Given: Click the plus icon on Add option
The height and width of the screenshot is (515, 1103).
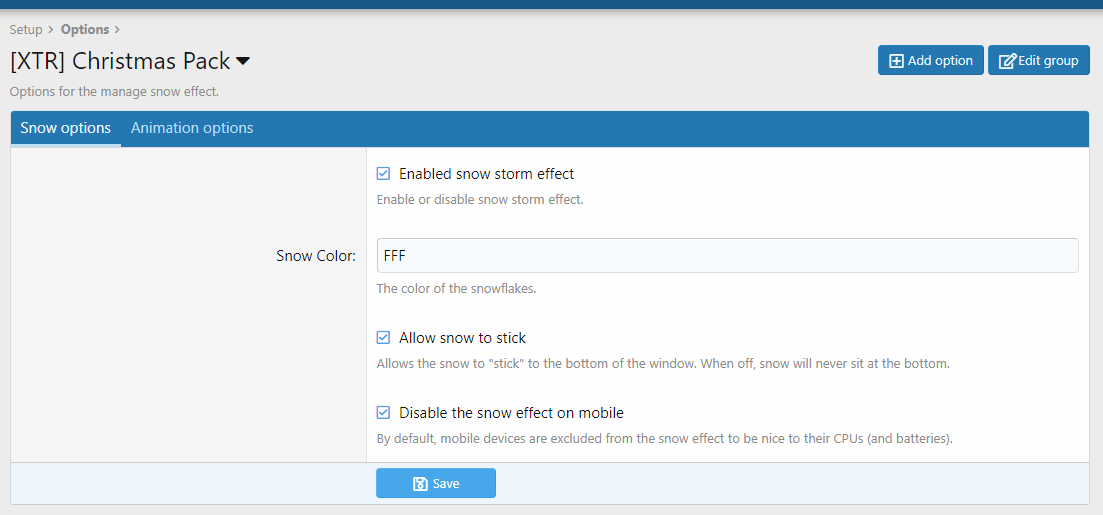Looking at the screenshot, I should coord(896,61).
